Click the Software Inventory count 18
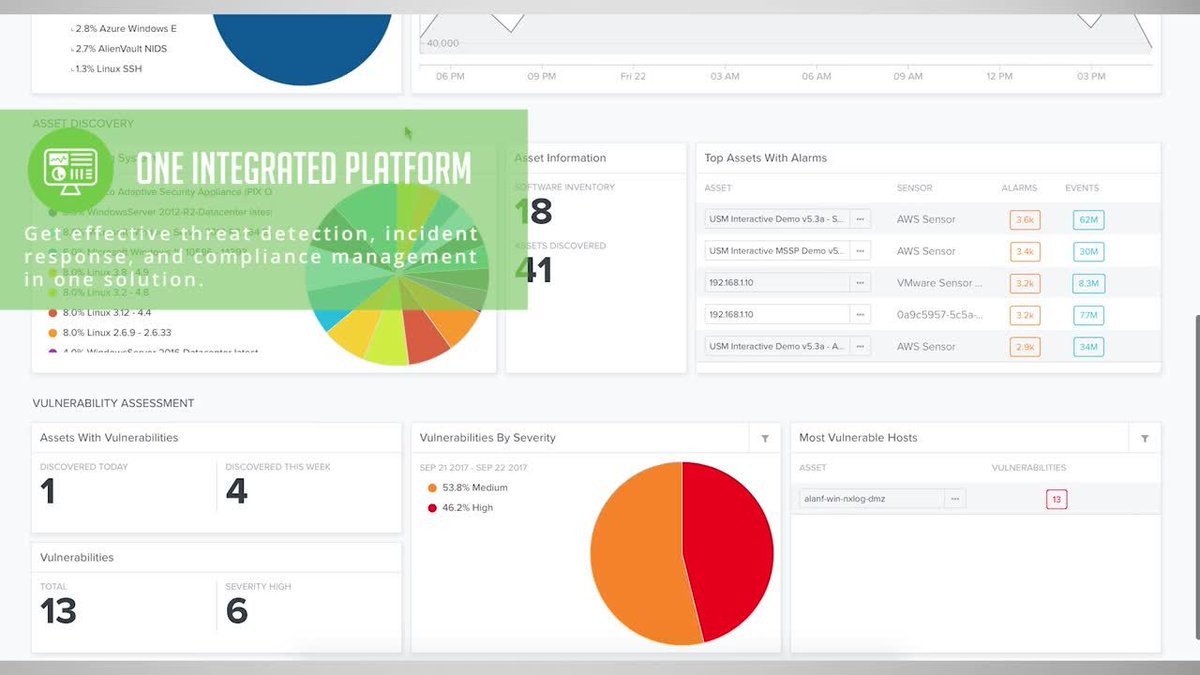The width and height of the screenshot is (1200, 675). pos(533,211)
